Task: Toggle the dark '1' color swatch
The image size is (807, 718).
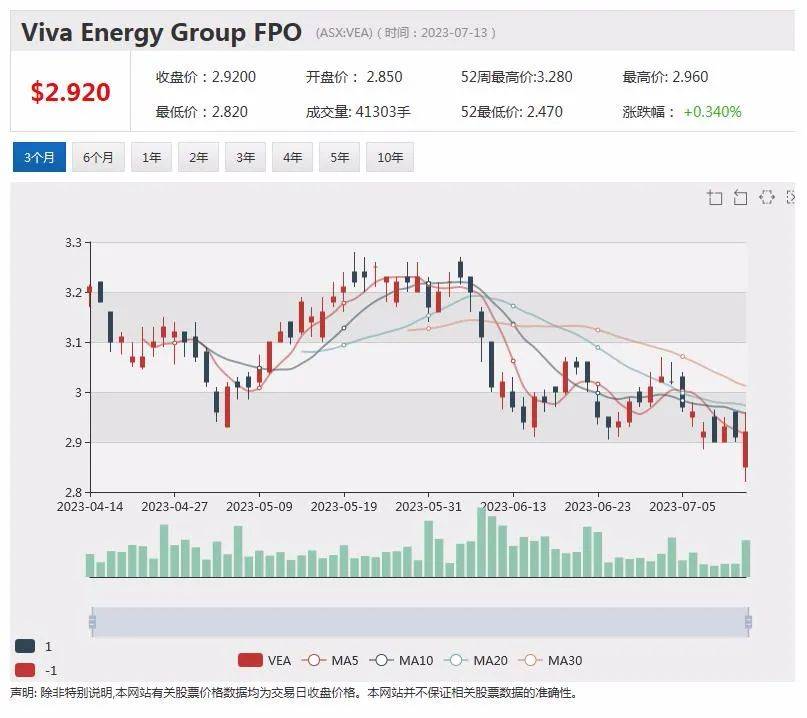Action: (x=26, y=646)
